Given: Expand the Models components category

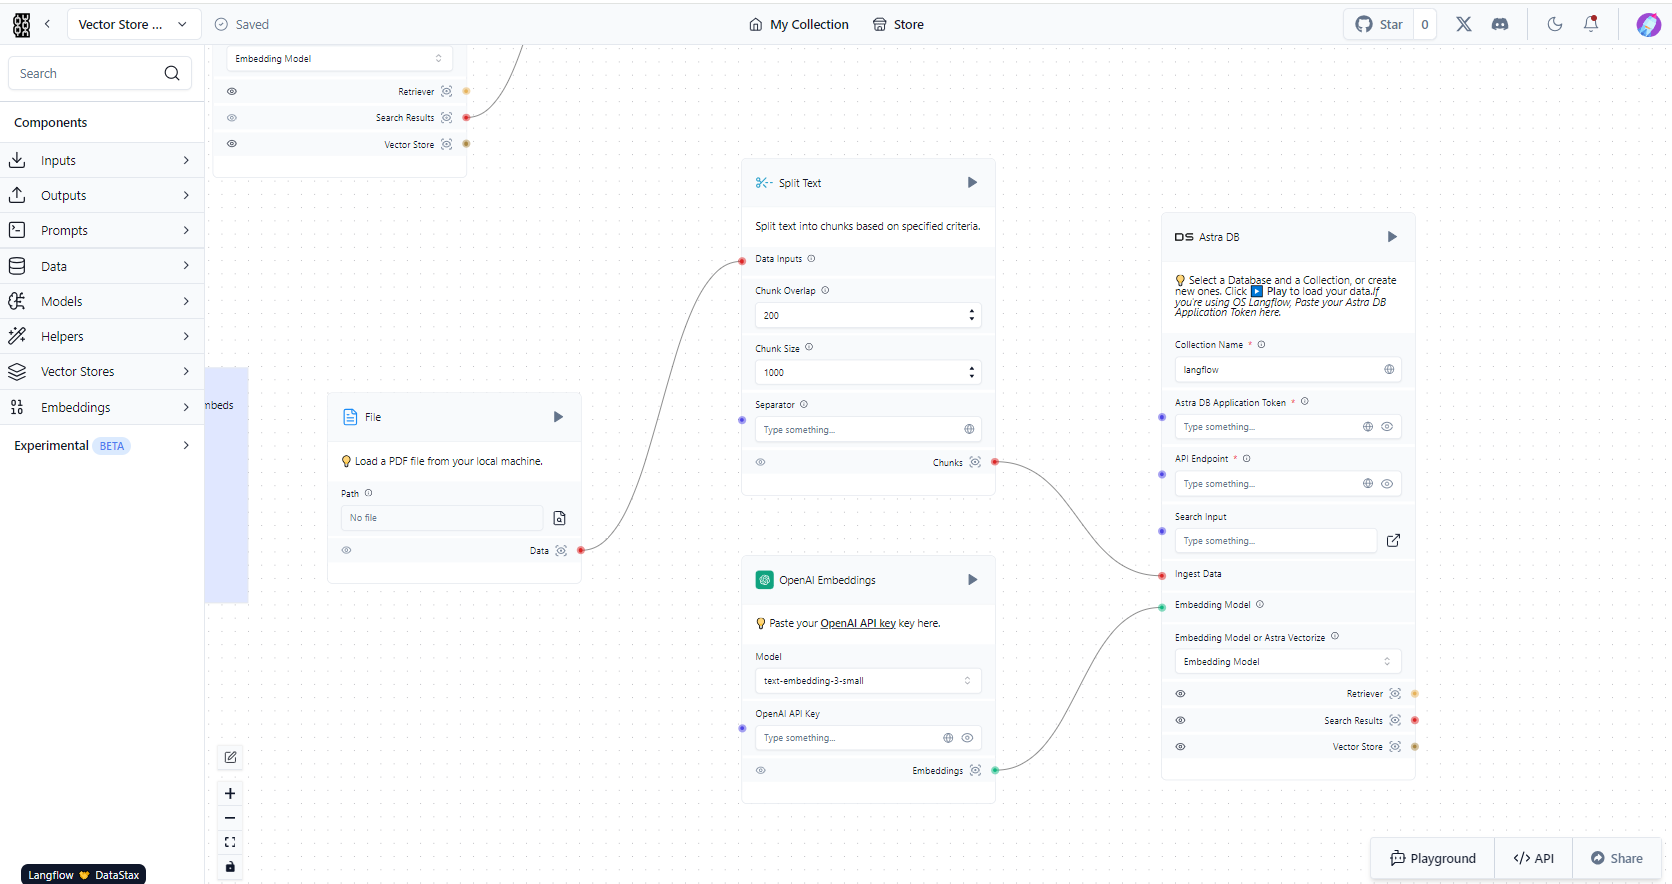Looking at the screenshot, I should (102, 301).
